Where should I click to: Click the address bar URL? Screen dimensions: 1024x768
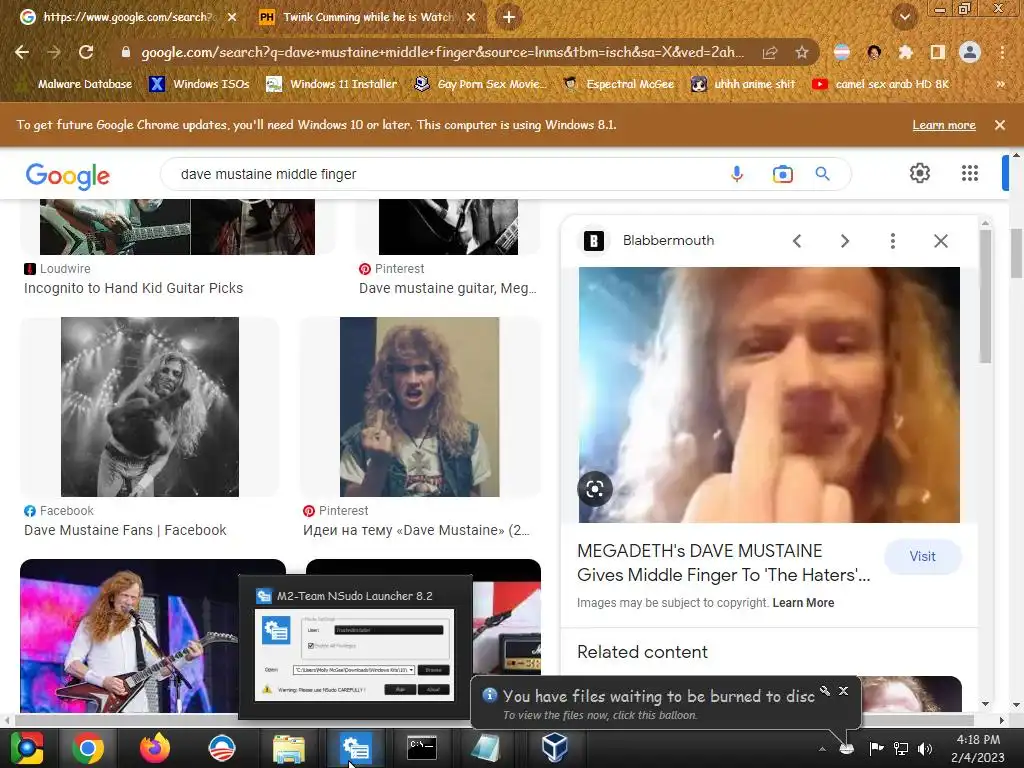441,52
